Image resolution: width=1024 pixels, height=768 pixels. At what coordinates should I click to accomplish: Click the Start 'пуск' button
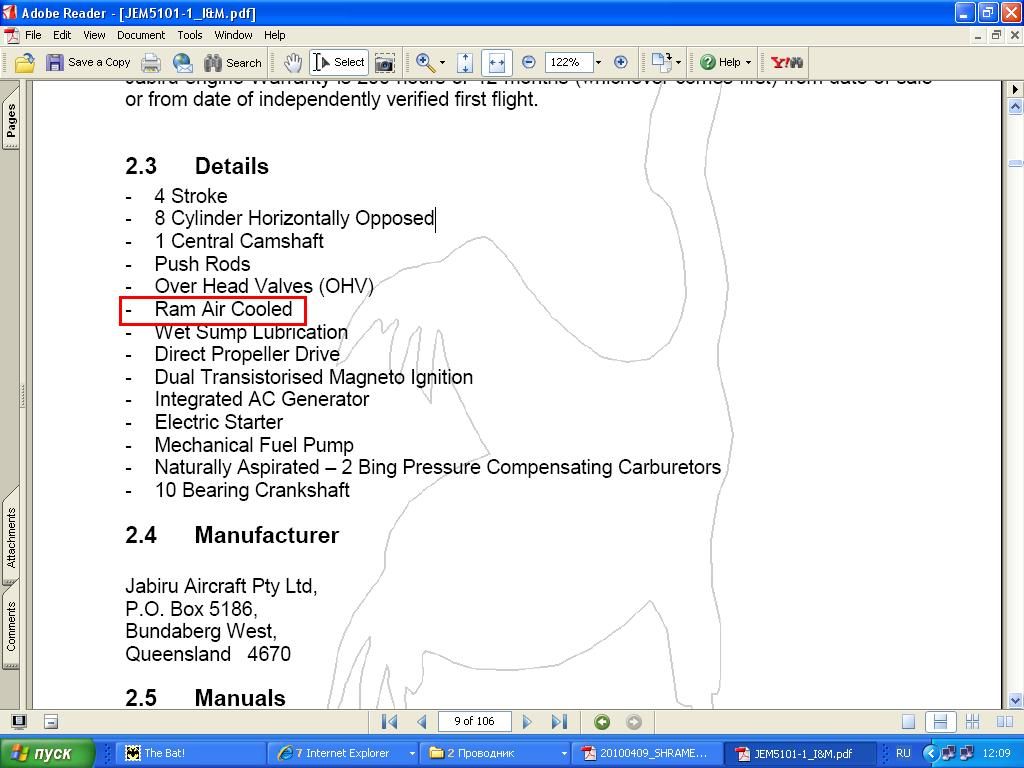coord(47,753)
